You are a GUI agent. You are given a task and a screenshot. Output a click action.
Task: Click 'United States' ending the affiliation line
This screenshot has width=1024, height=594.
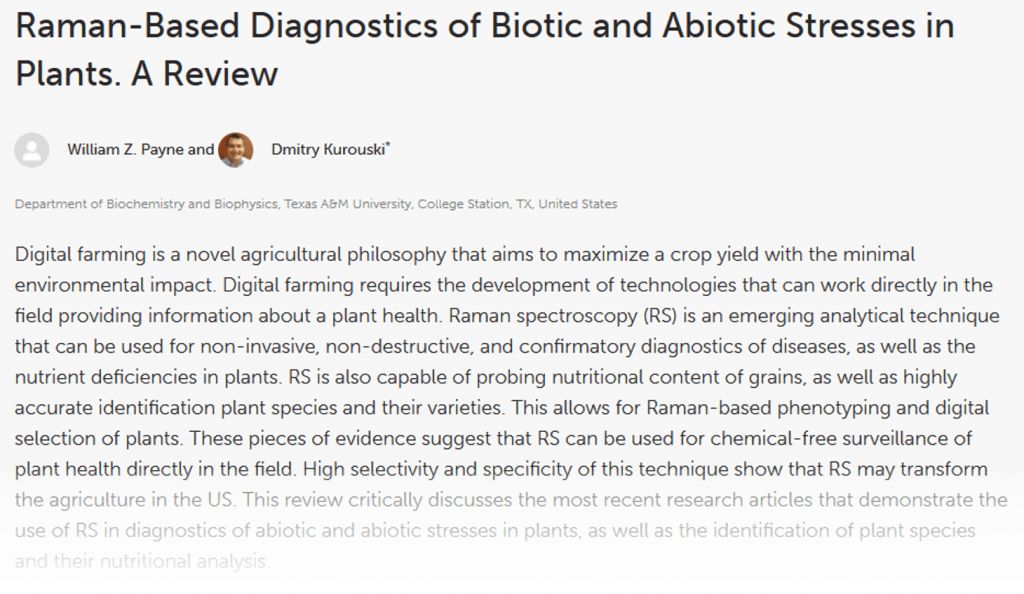tap(578, 204)
